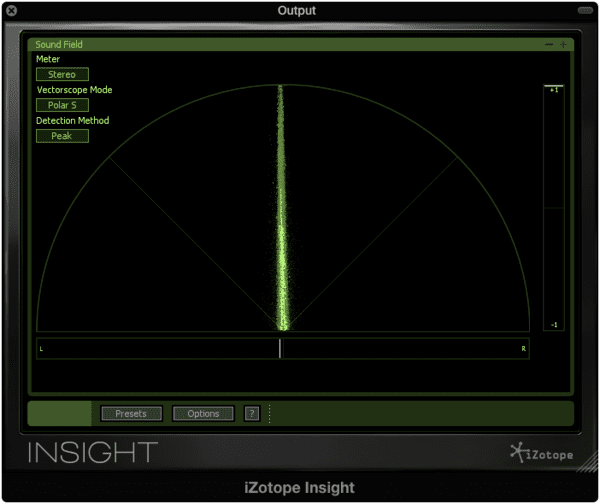600x504 pixels.
Task: Click the L/R balance meter bar
Action: coord(282,348)
